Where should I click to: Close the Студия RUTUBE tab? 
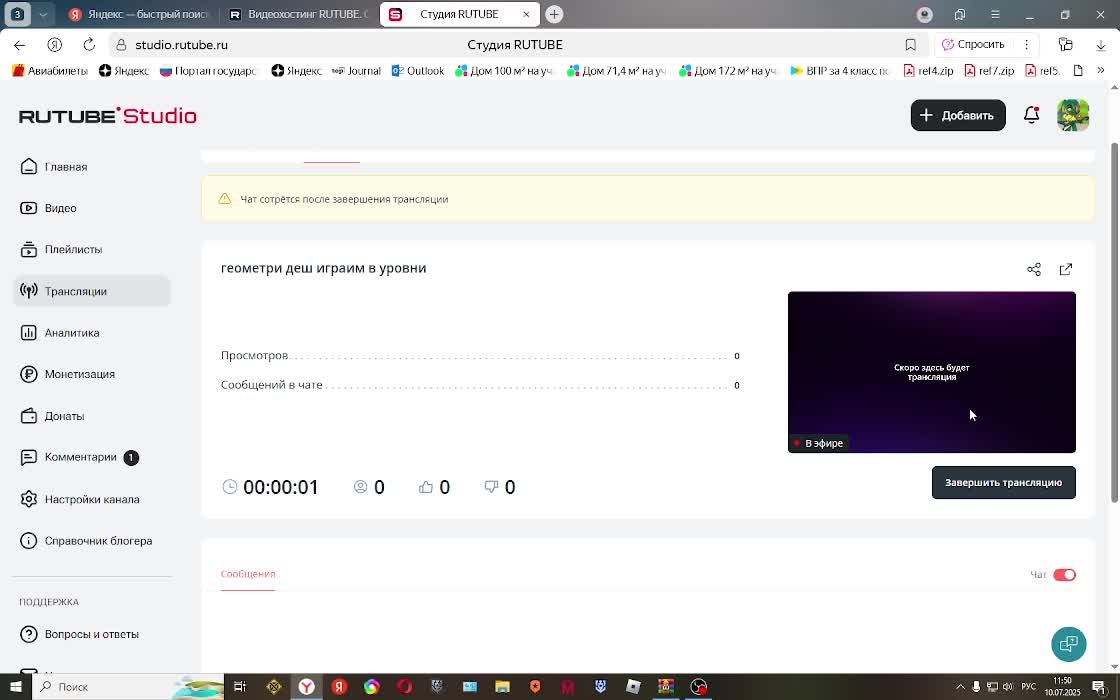(x=526, y=14)
